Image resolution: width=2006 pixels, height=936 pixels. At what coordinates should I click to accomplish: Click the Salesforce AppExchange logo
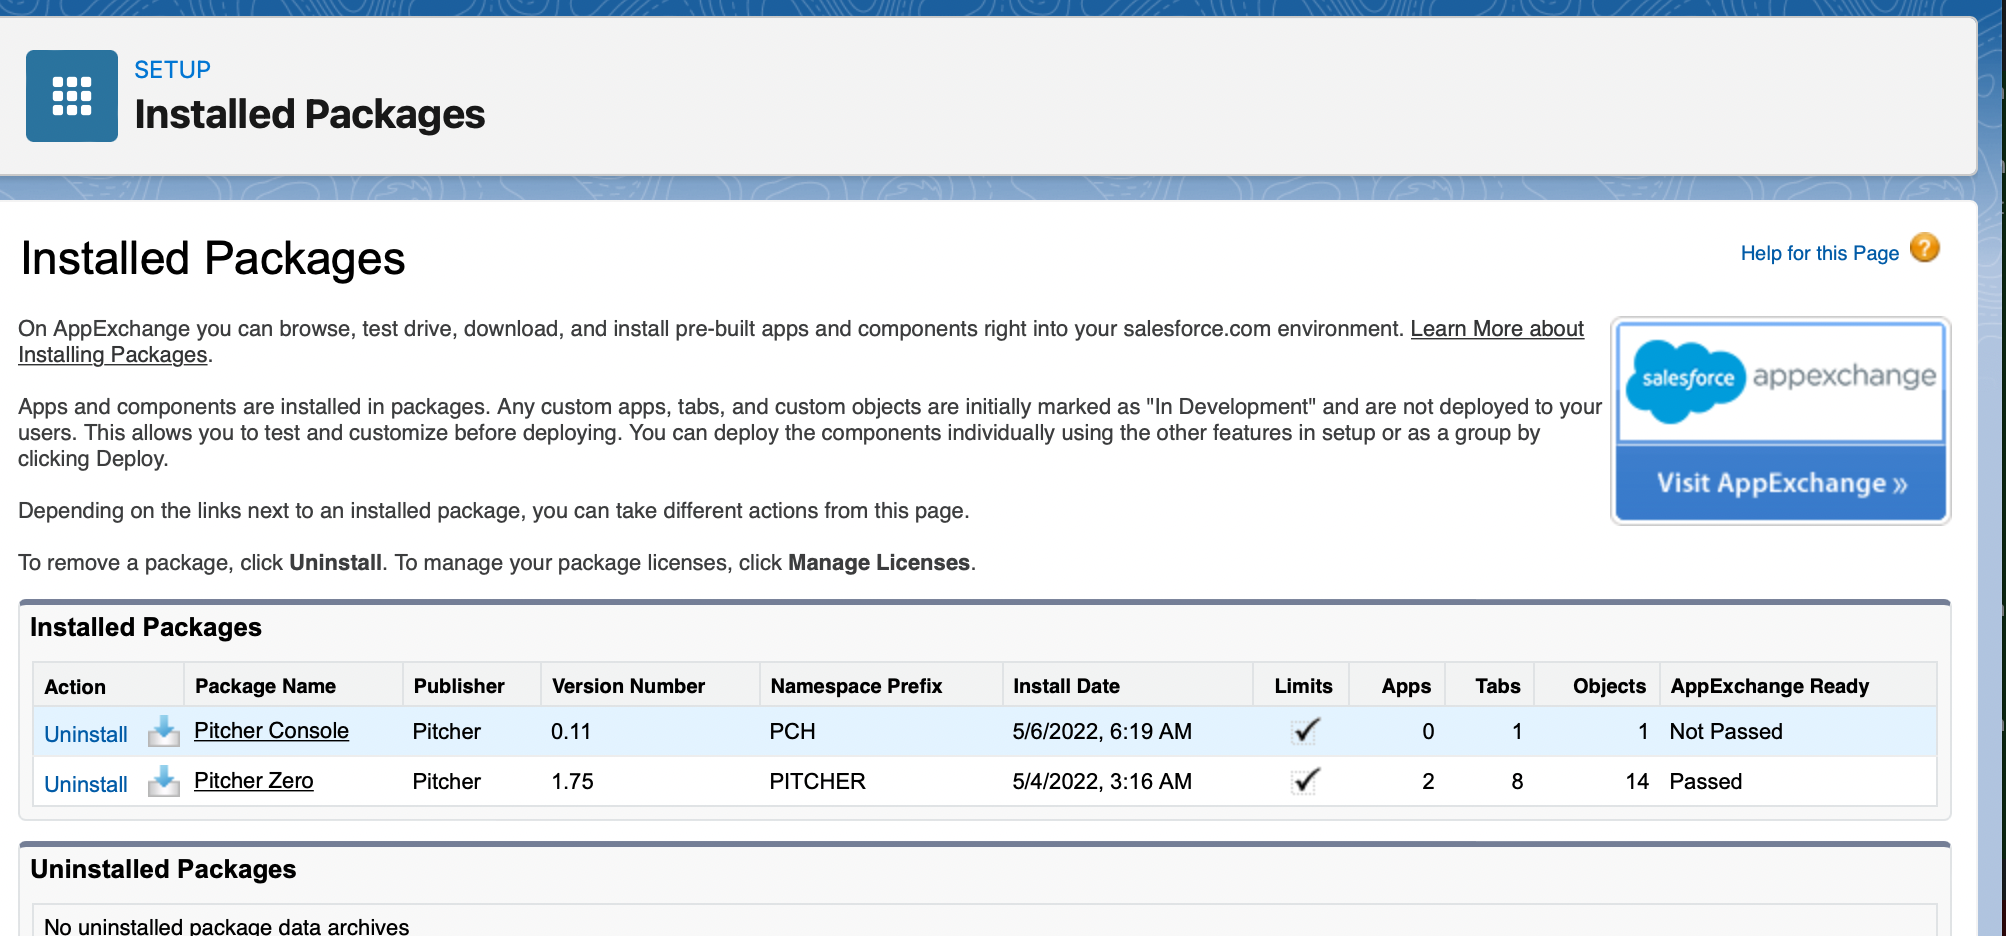[x=1780, y=380]
